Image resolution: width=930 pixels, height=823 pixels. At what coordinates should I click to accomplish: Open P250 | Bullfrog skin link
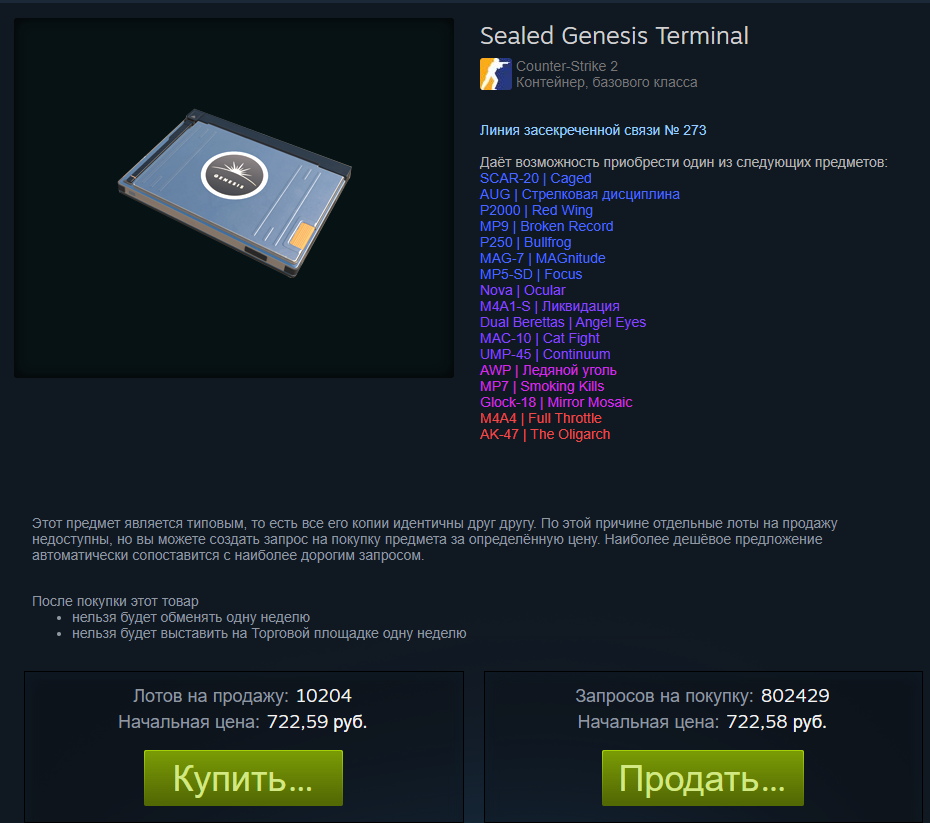tap(525, 243)
